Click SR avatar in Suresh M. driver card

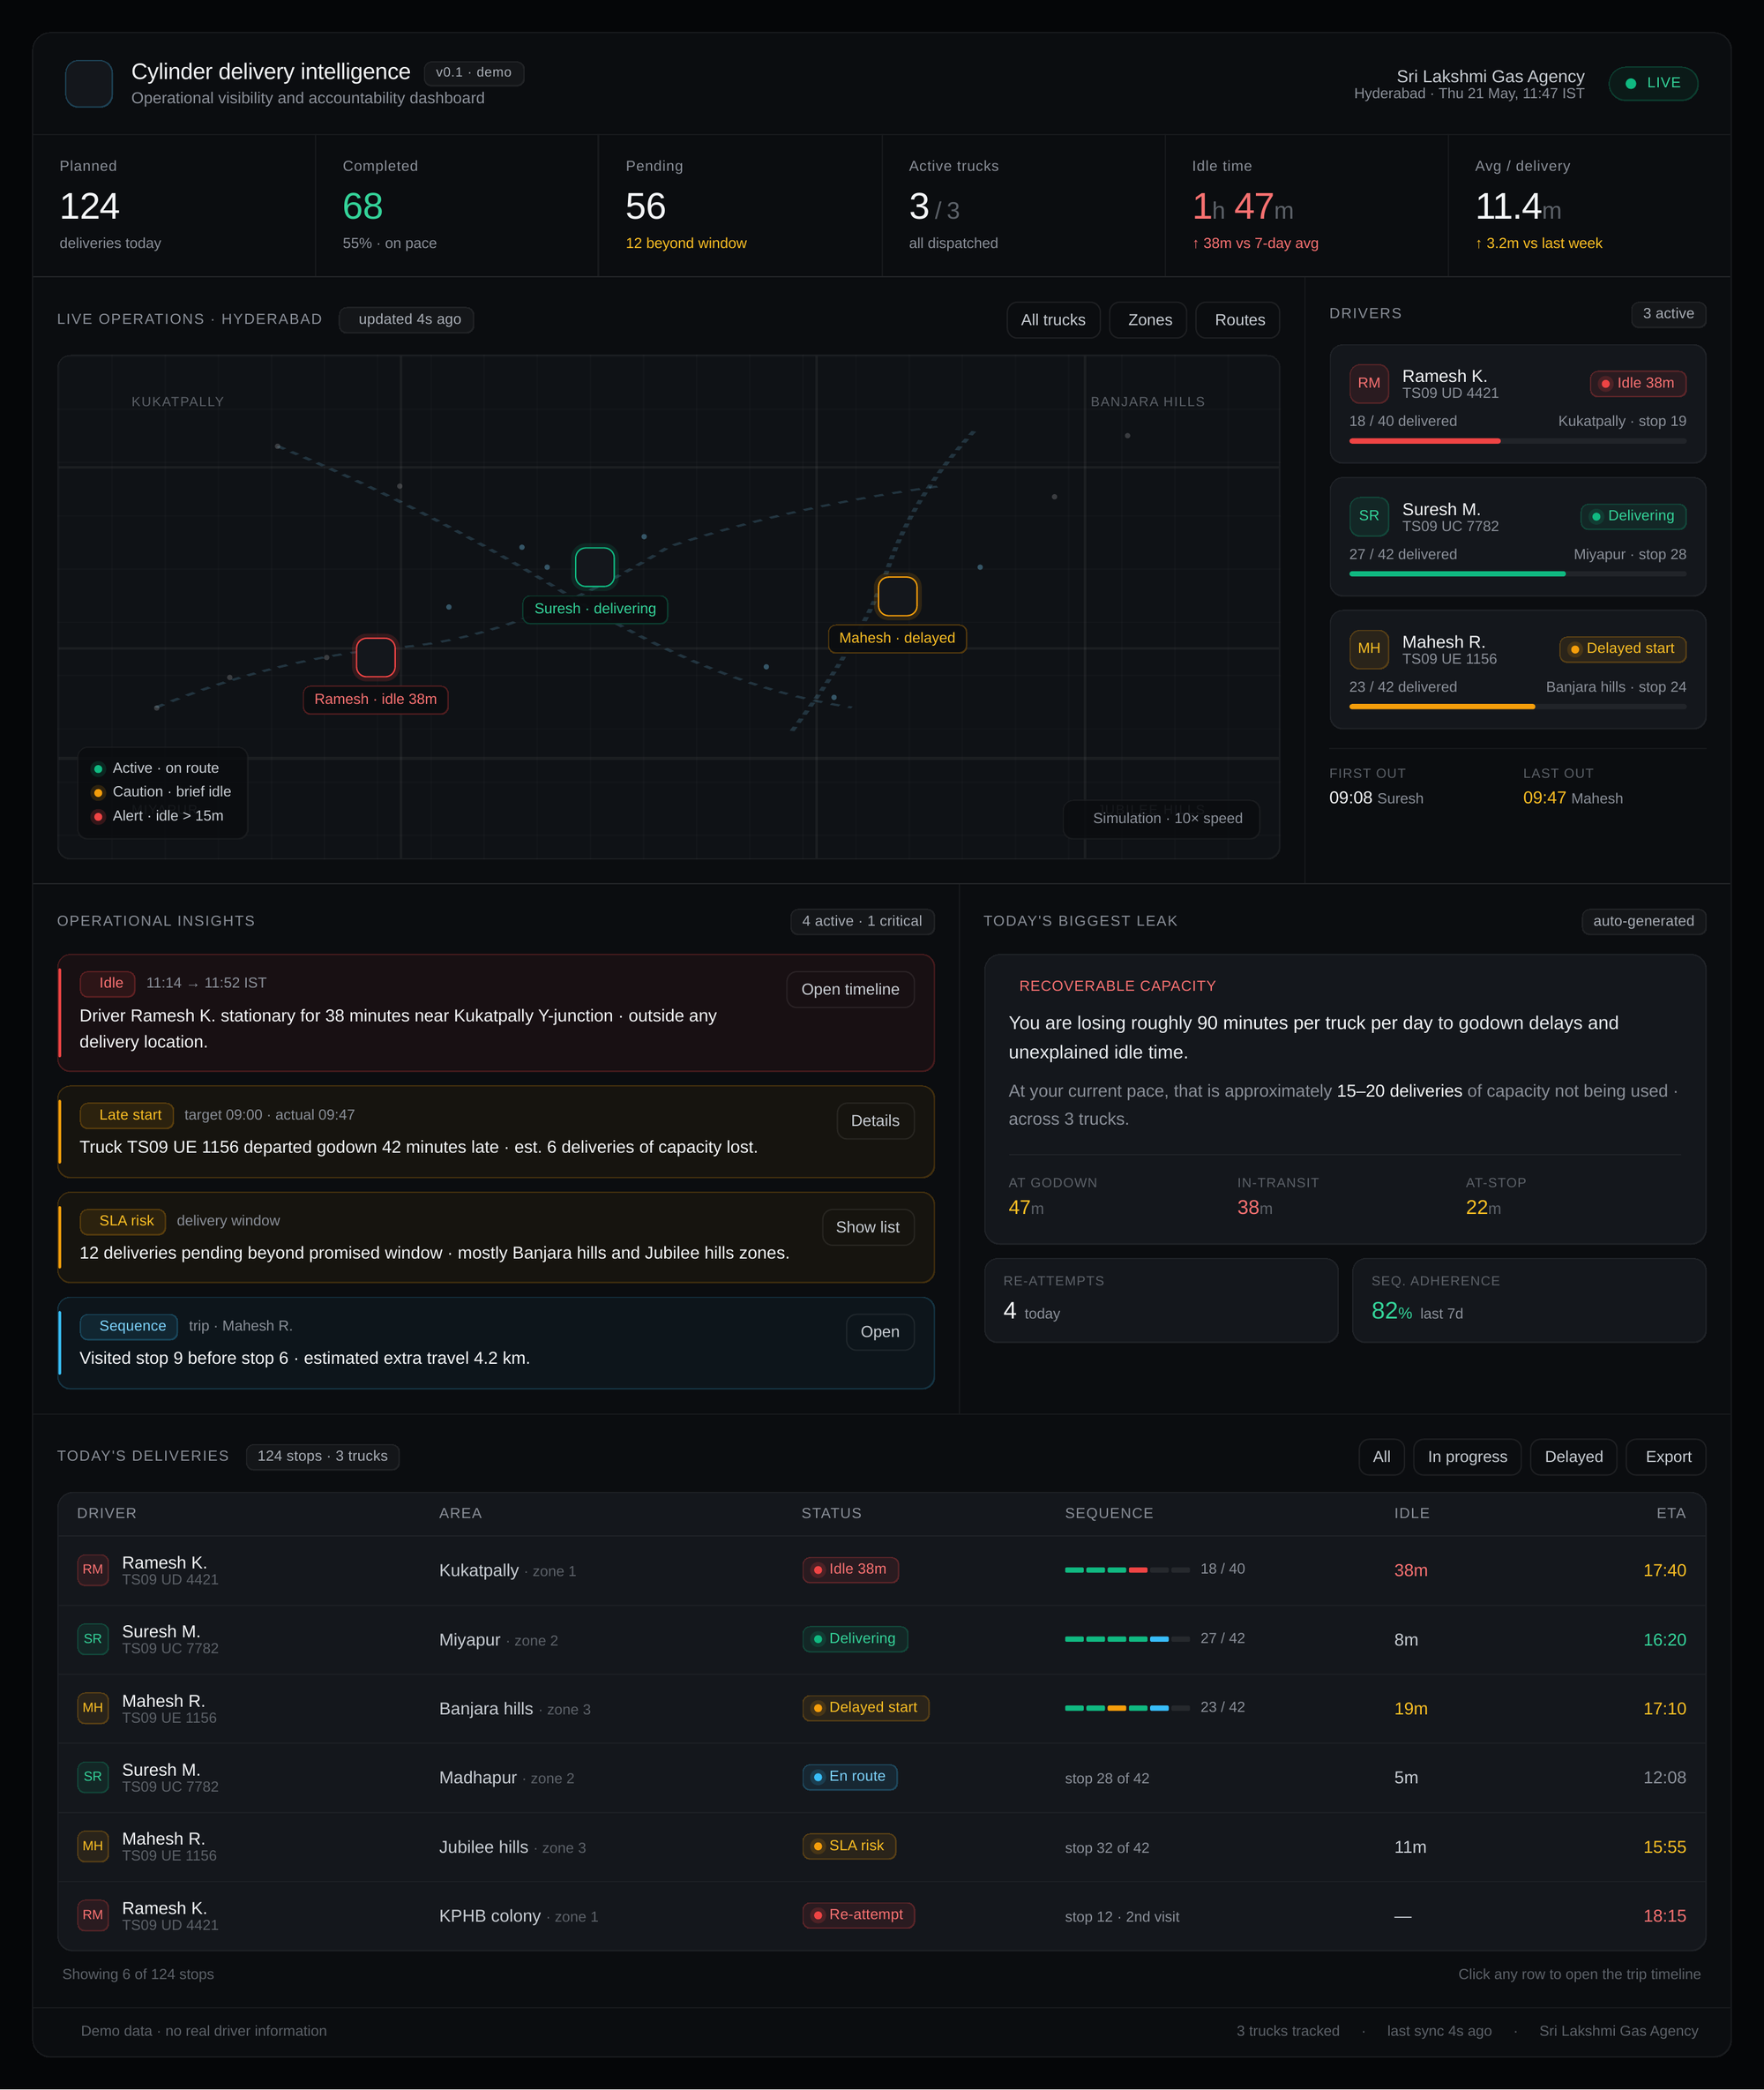coord(1369,516)
